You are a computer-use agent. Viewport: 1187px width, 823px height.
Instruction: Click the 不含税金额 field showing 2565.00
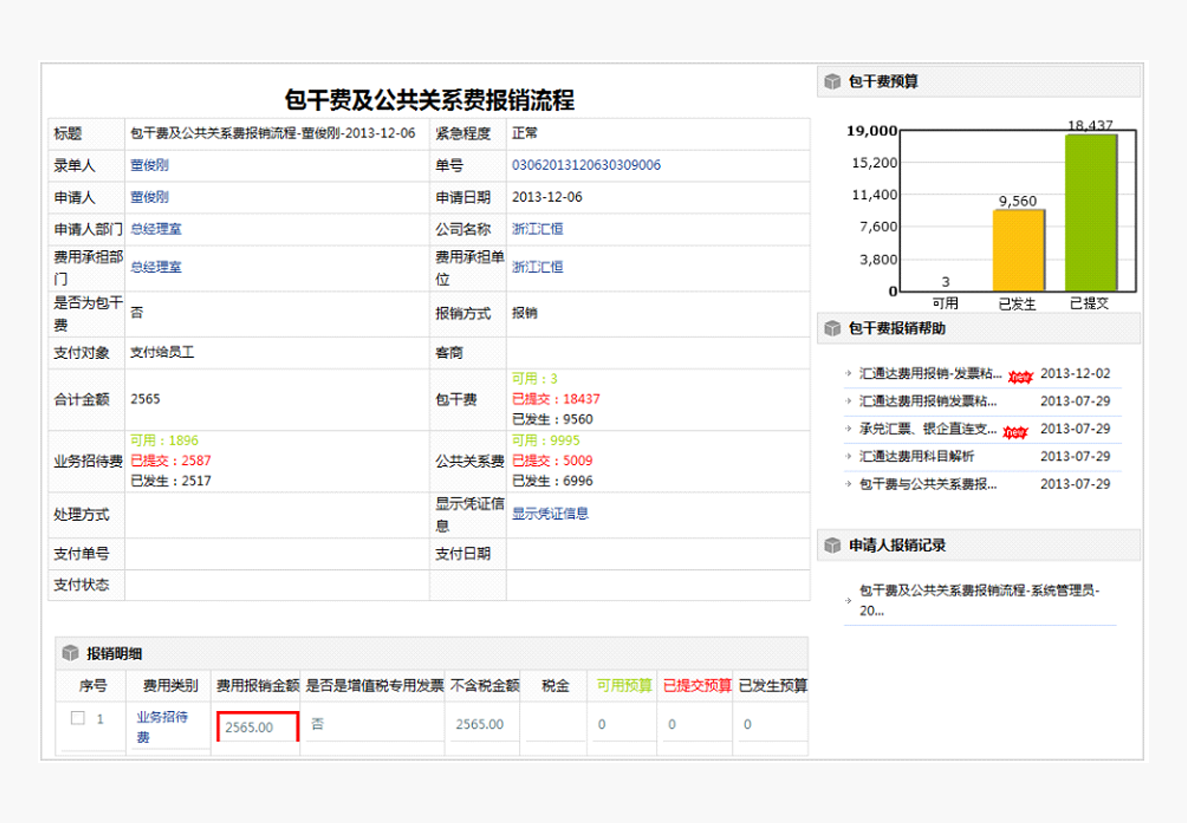(480, 724)
